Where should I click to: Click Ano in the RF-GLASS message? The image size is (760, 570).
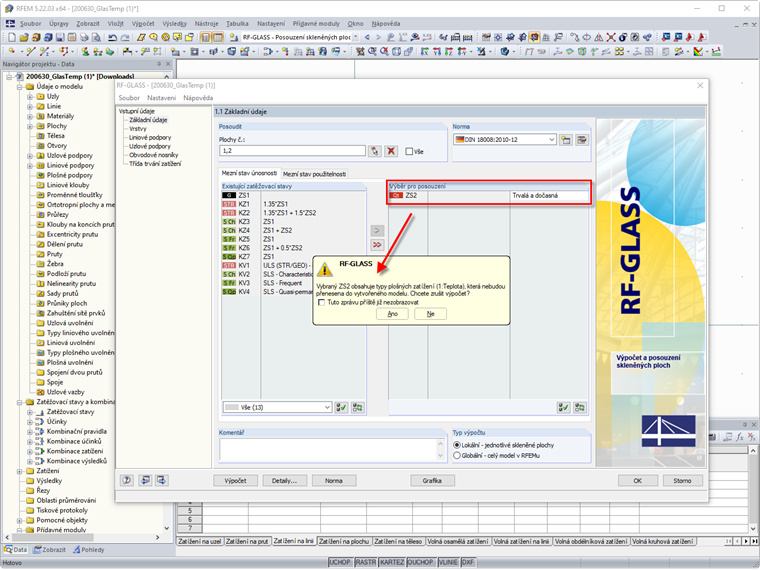point(393,314)
